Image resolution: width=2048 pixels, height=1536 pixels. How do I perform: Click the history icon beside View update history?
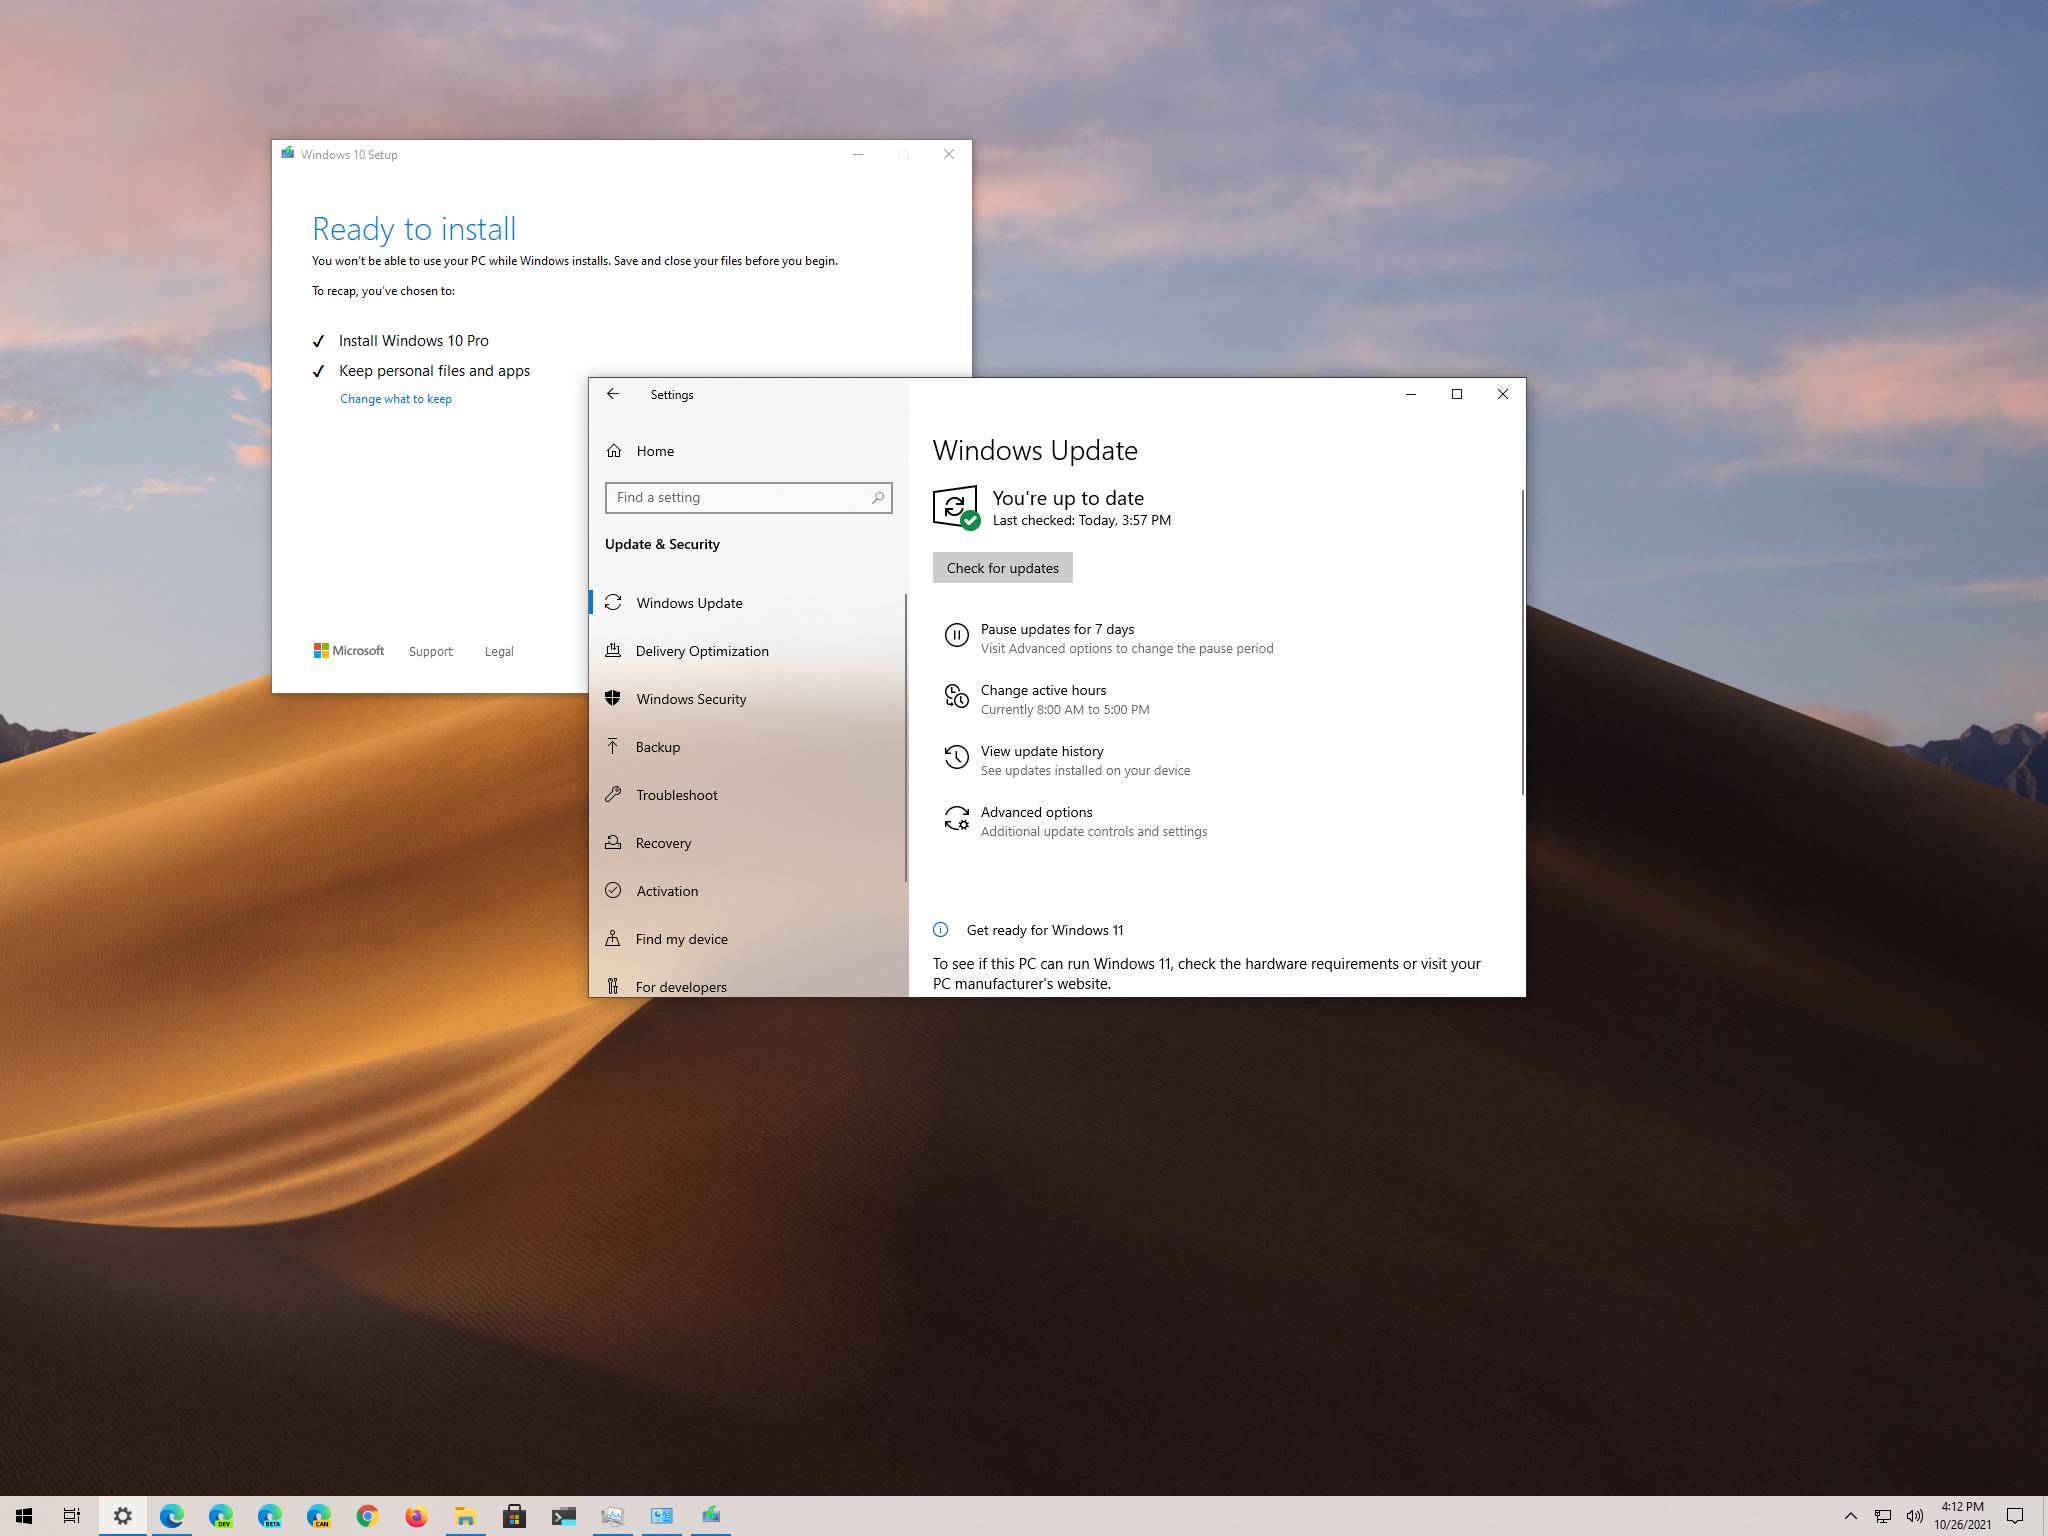[956, 757]
